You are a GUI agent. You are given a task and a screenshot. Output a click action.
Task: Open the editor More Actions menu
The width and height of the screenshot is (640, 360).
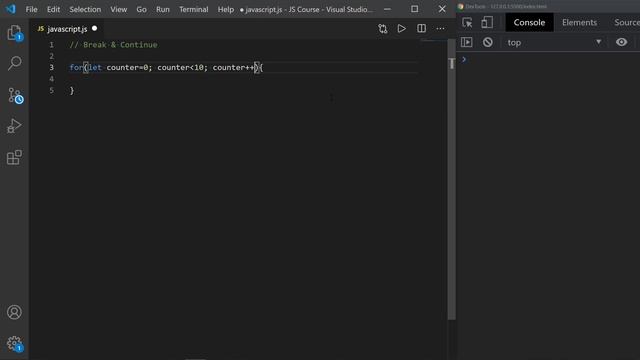[x=440, y=29]
